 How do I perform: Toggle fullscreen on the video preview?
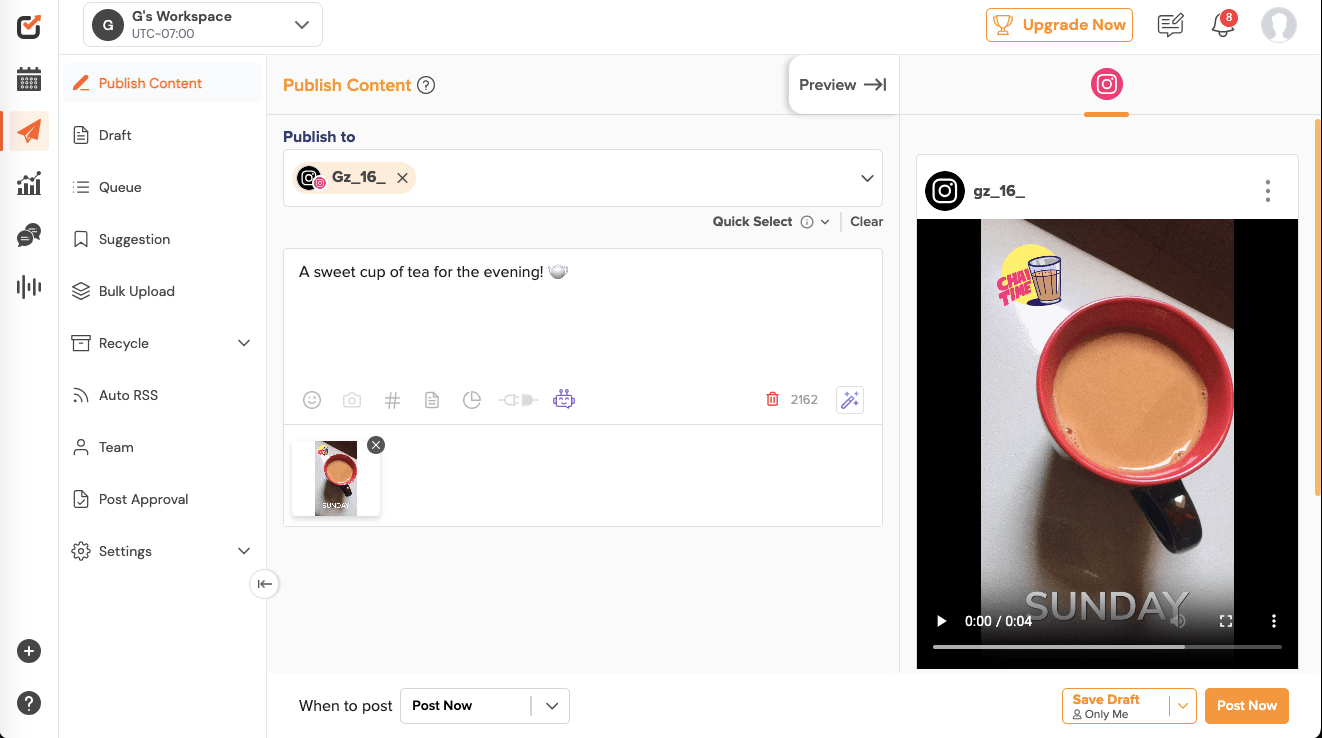point(1226,621)
